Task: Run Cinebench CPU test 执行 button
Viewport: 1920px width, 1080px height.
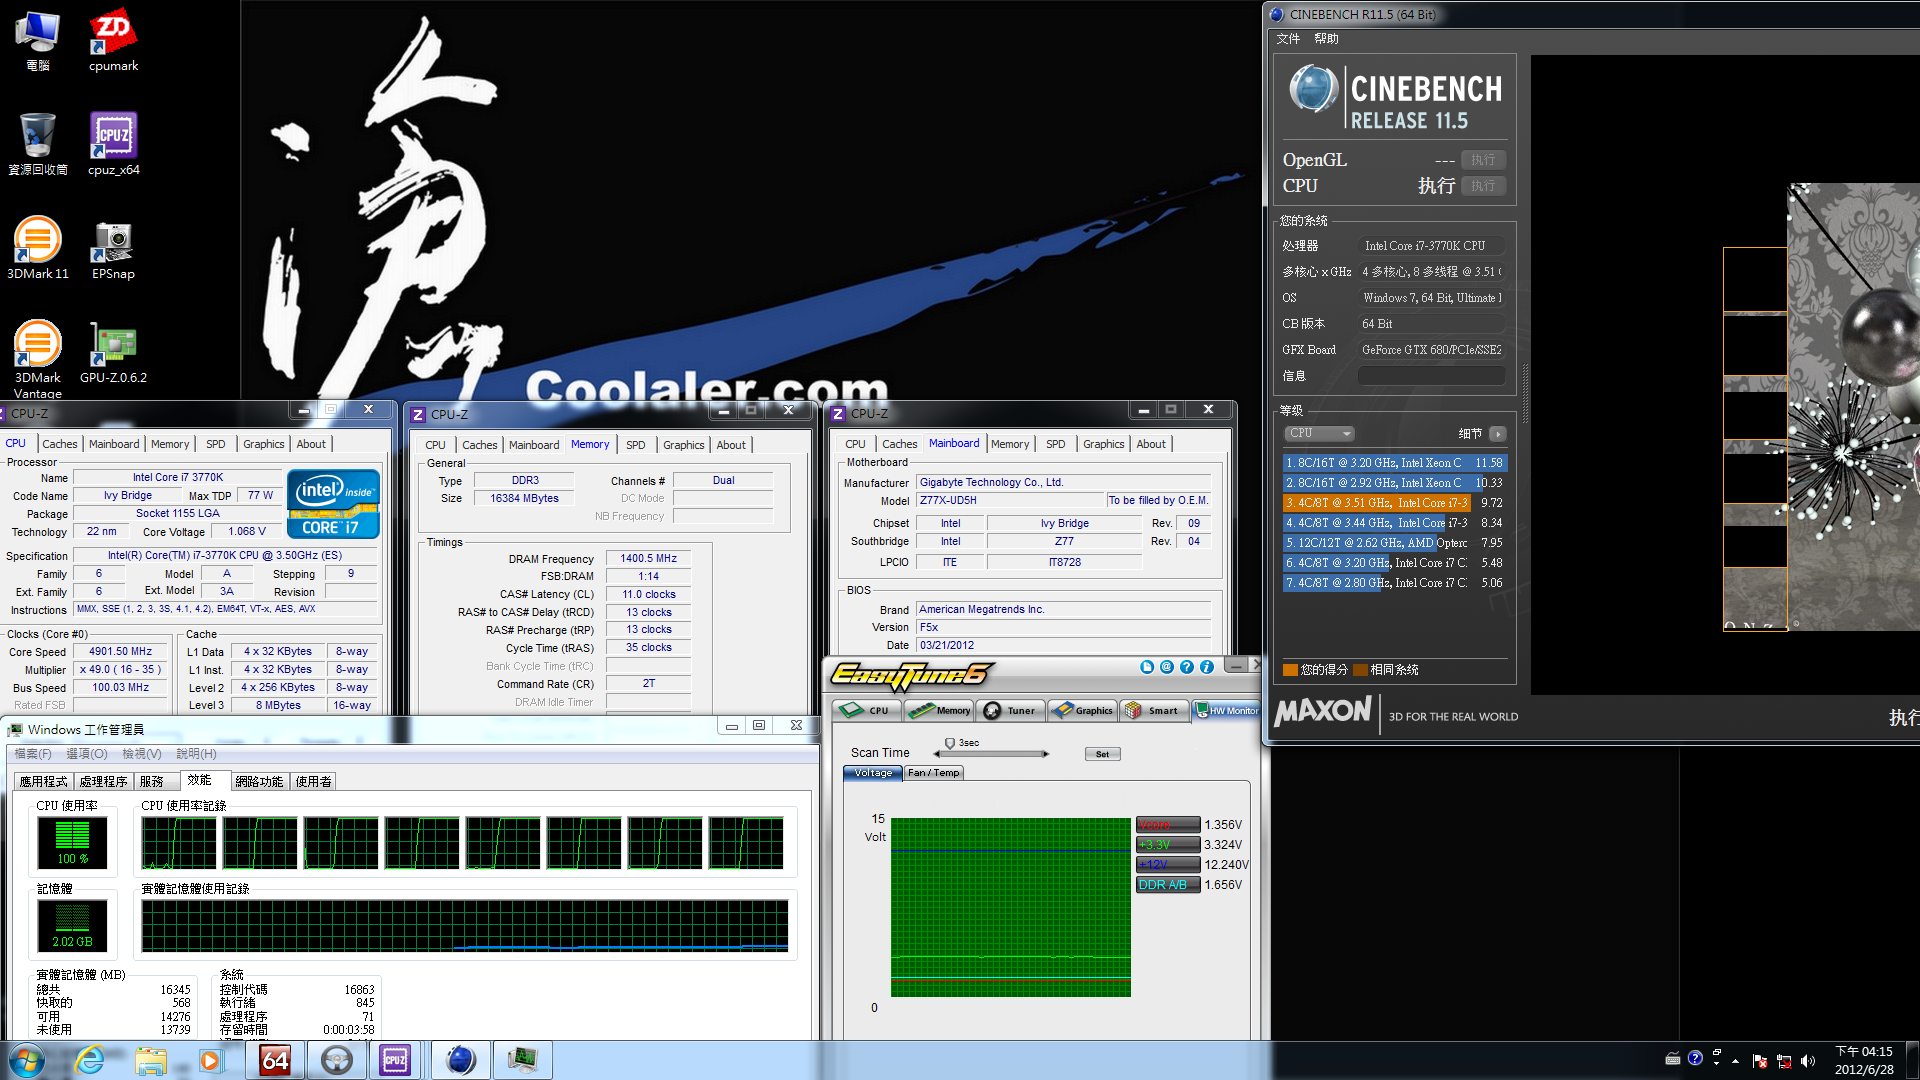Action: click(1483, 186)
